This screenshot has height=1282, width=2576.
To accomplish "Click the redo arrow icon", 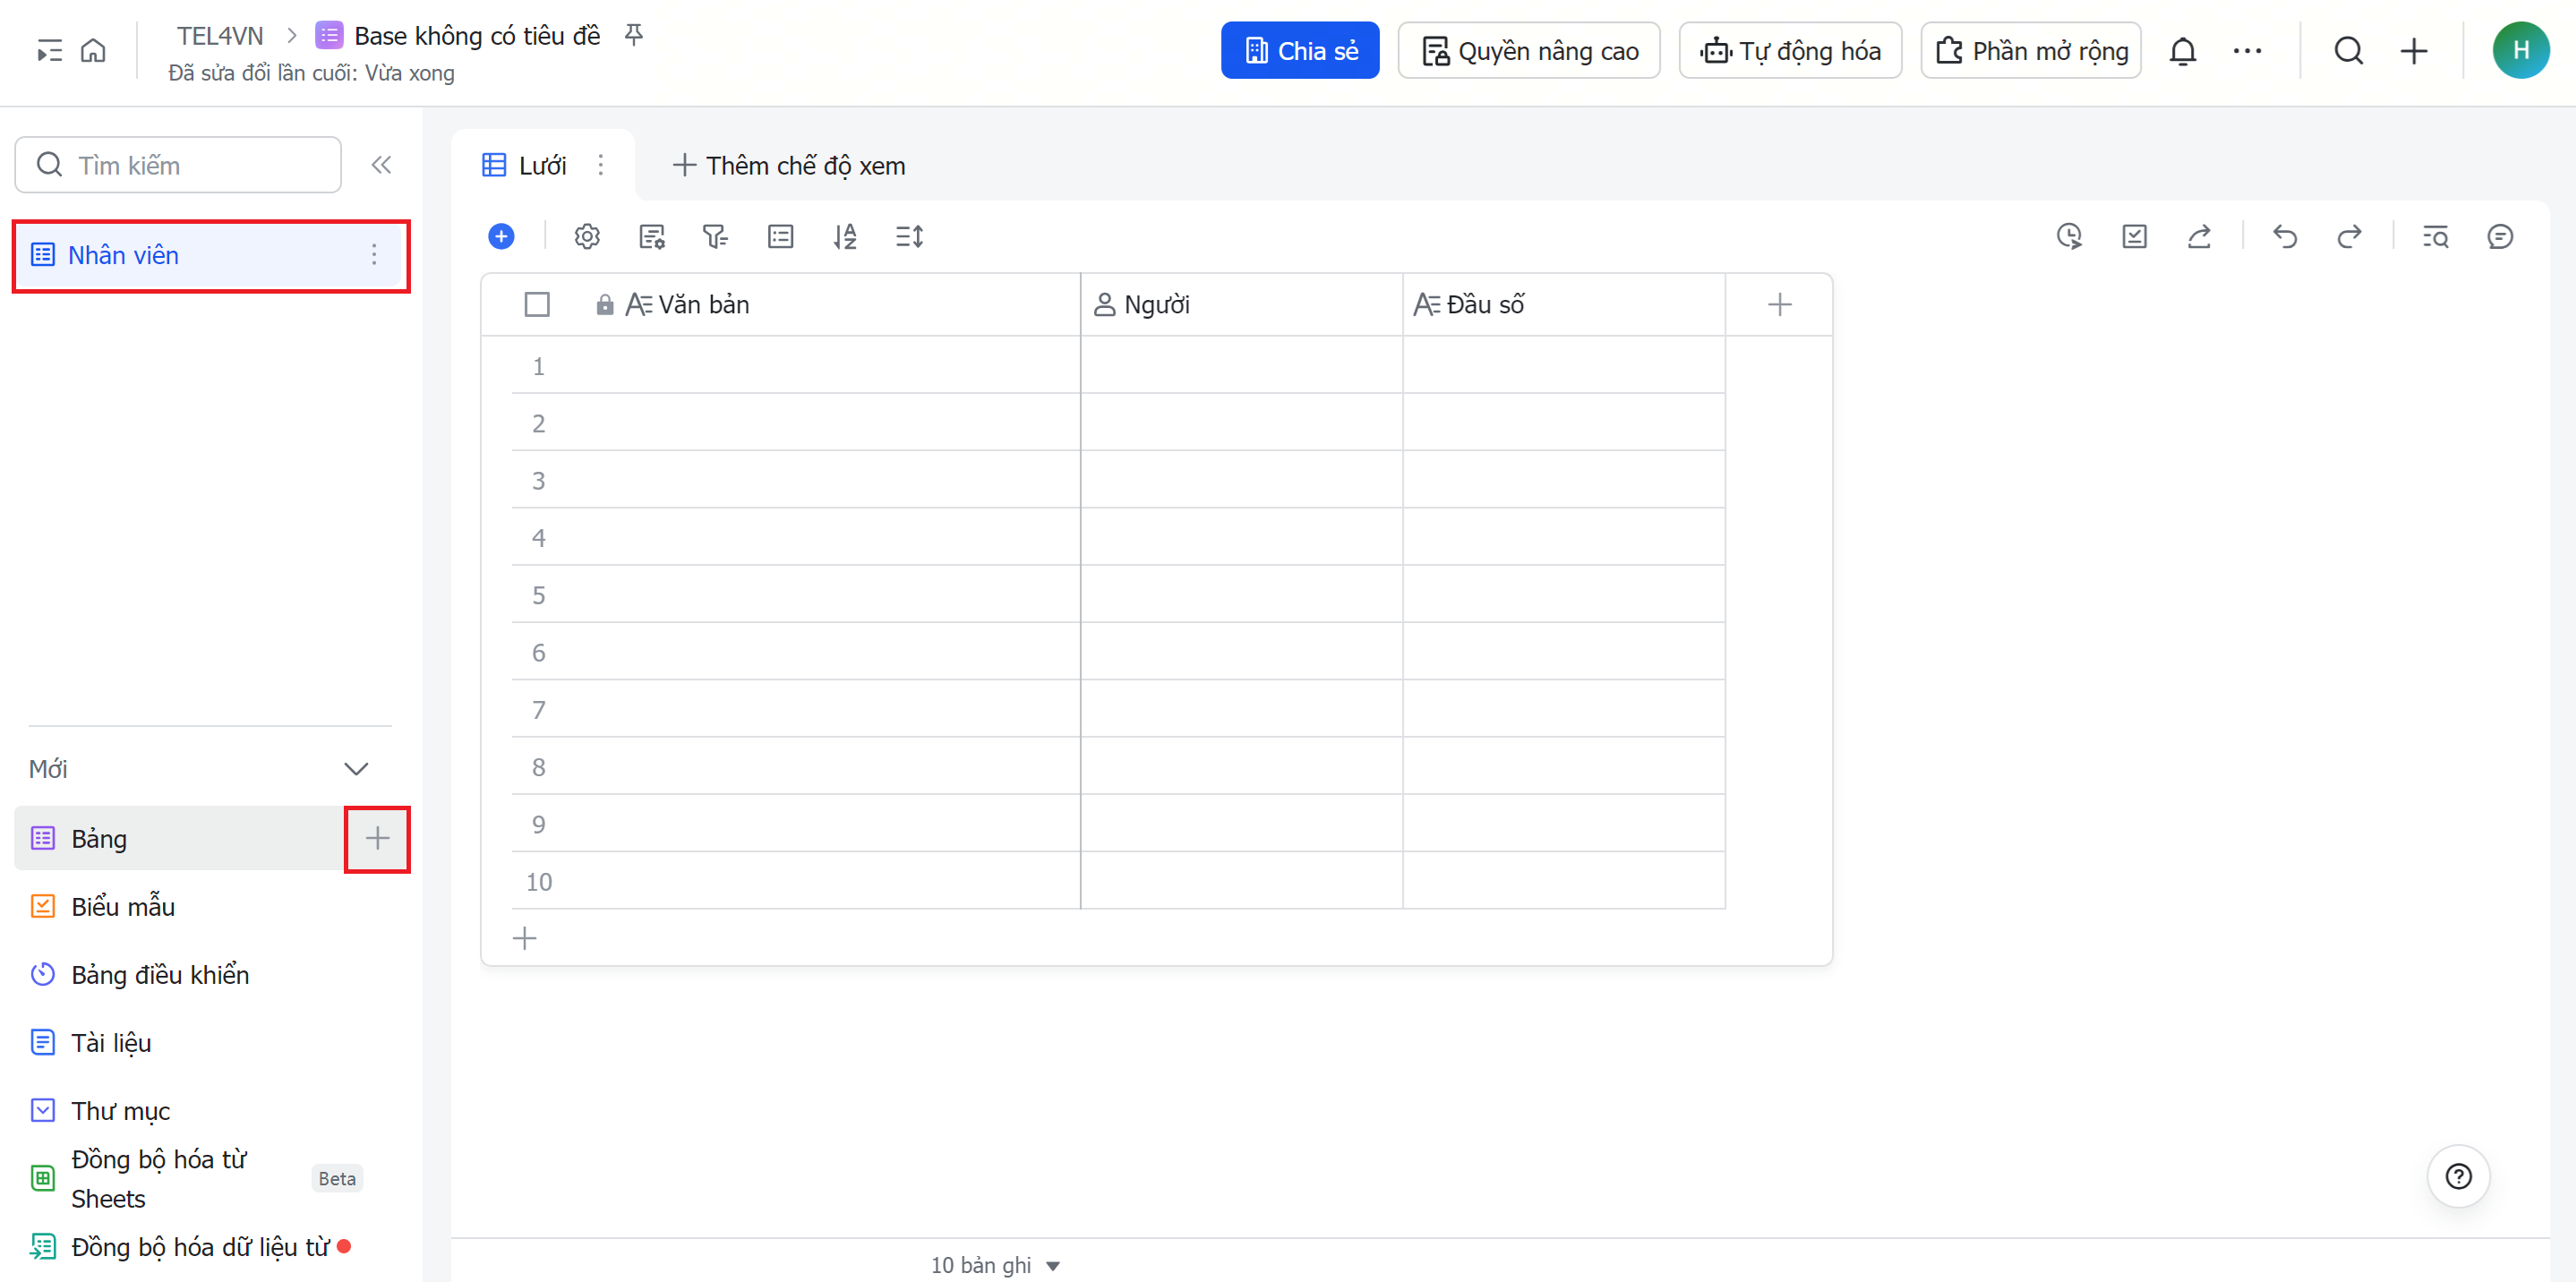I will [x=2349, y=237].
